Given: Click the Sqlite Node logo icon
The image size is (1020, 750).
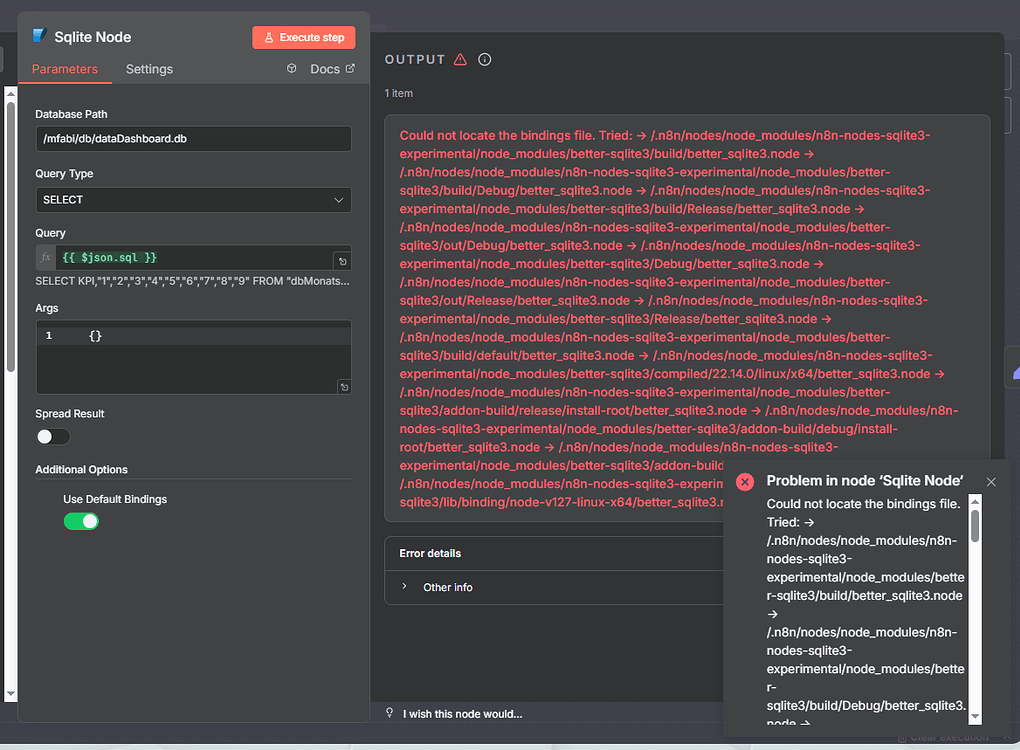Looking at the screenshot, I should click(37, 36).
